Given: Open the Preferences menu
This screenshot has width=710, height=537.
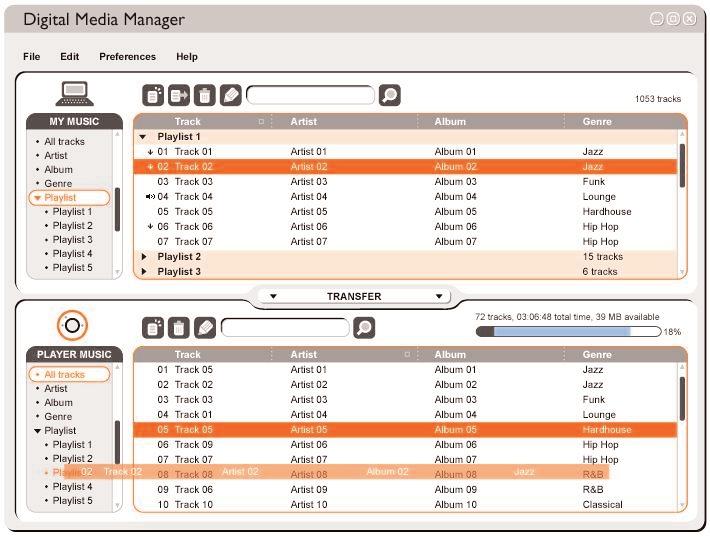Looking at the screenshot, I should pos(127,57).
